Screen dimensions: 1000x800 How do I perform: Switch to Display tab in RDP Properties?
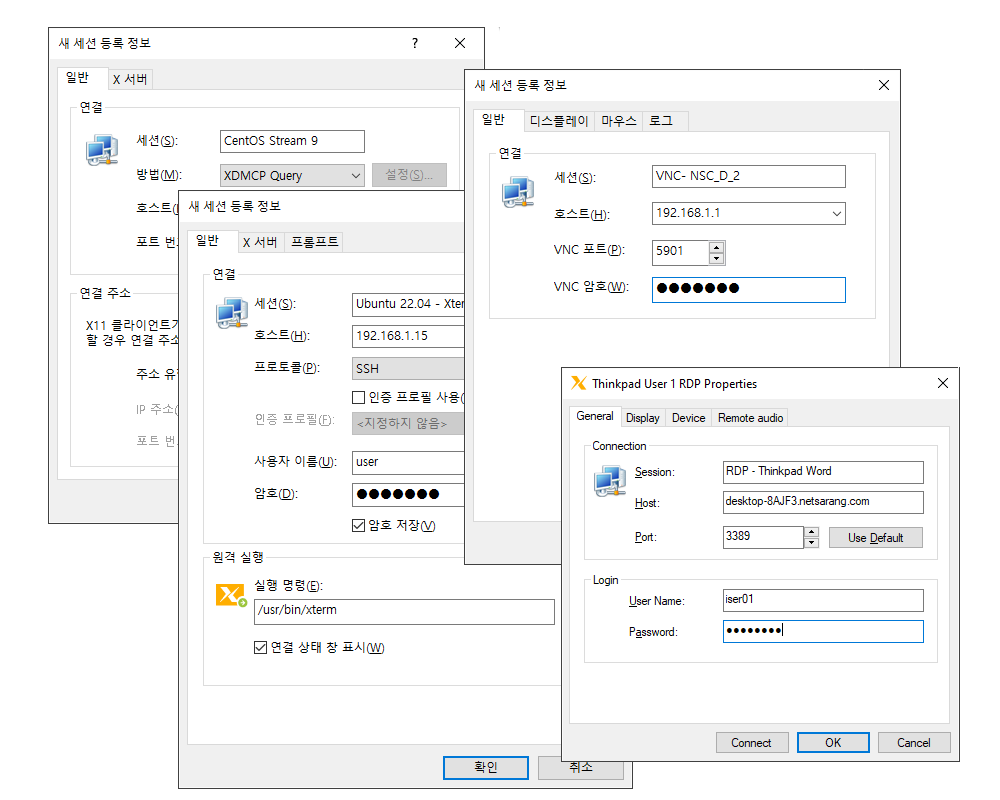coord(642,418)
